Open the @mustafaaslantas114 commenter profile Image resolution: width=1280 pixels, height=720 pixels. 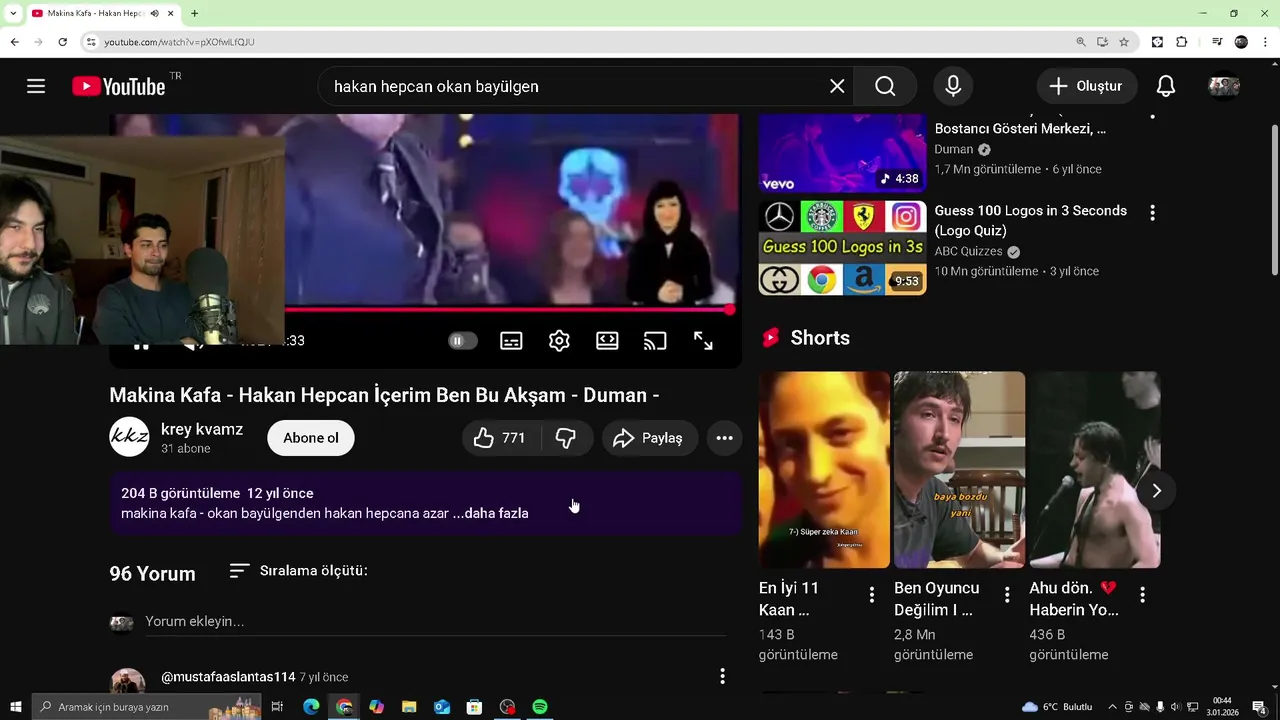[228, 677]
